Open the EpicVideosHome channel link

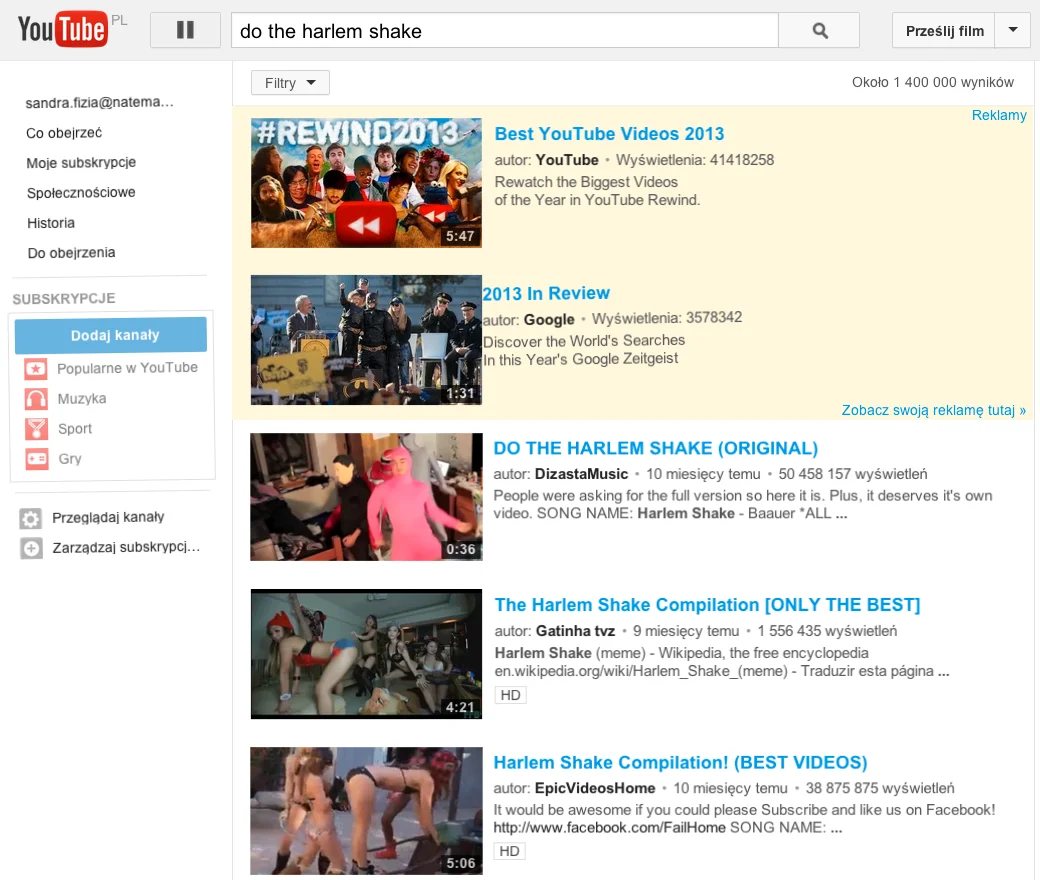pyautogui.click(x=594, y=788)
